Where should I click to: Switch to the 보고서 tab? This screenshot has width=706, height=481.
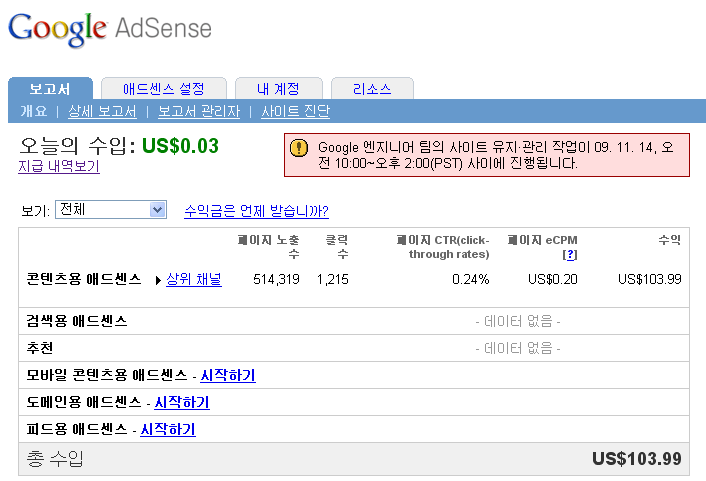coord(50,88)
